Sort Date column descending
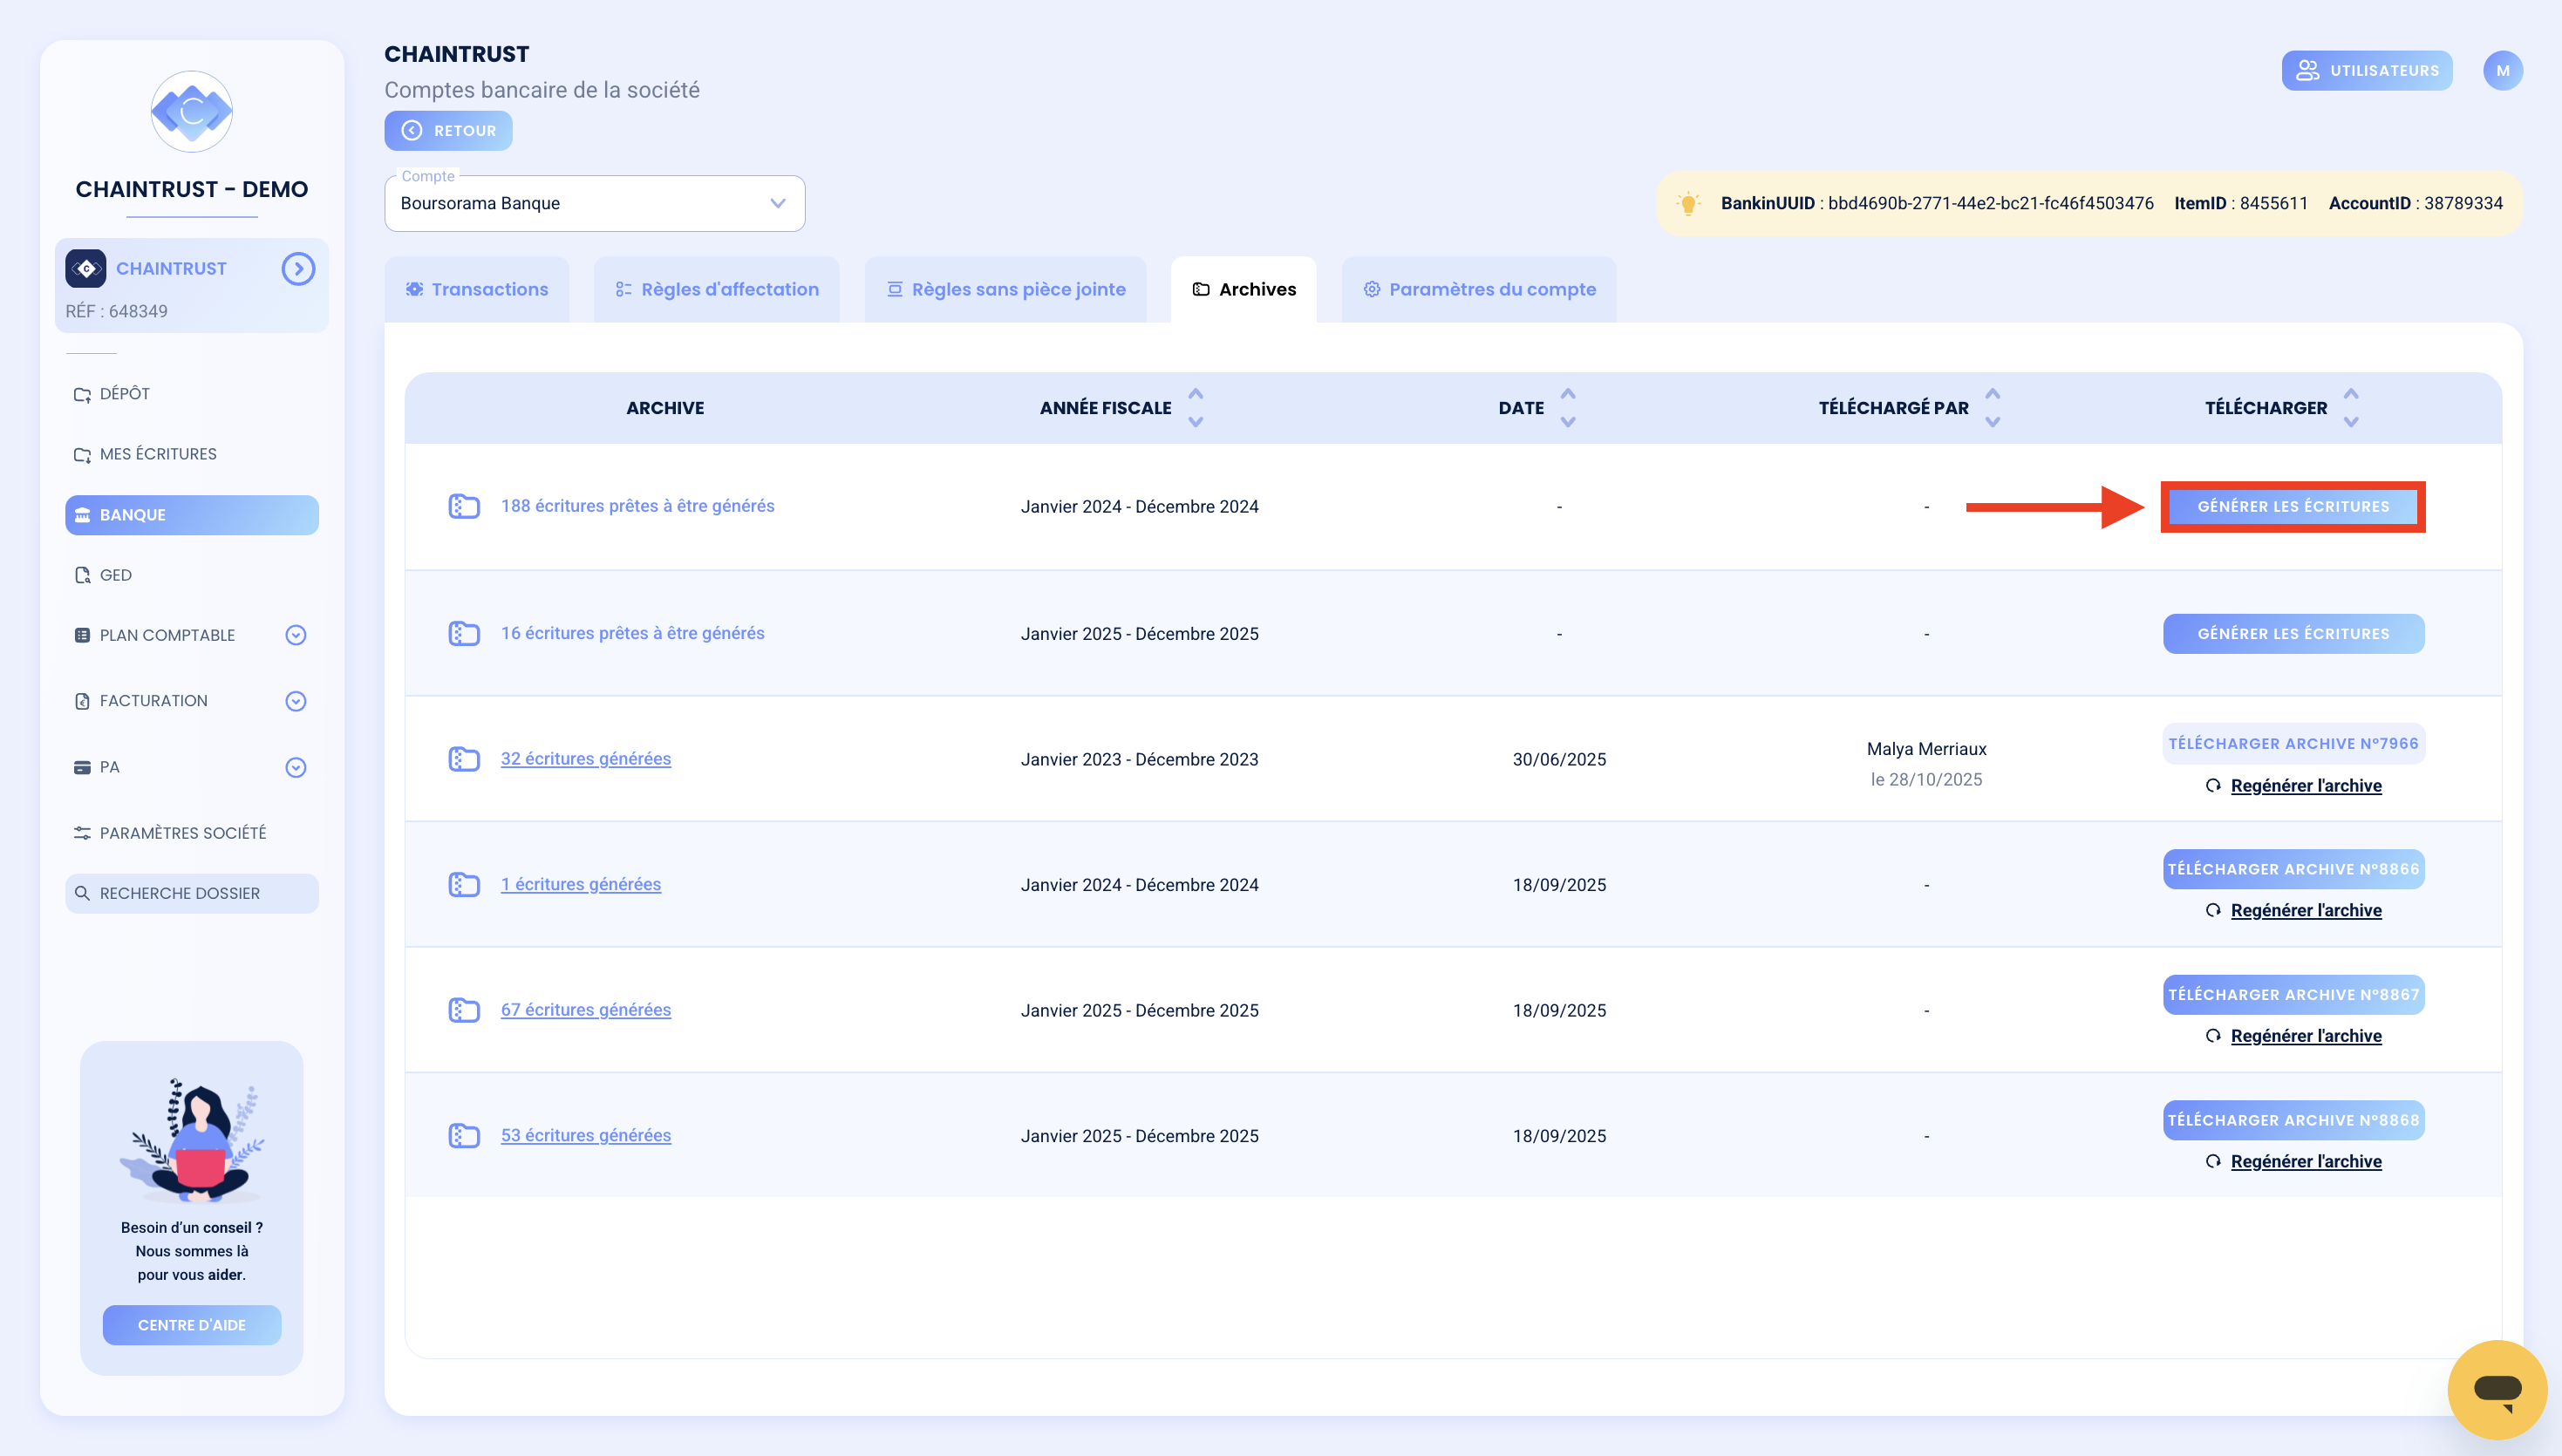The image size is (2562, 1456). coord(1568,422)
